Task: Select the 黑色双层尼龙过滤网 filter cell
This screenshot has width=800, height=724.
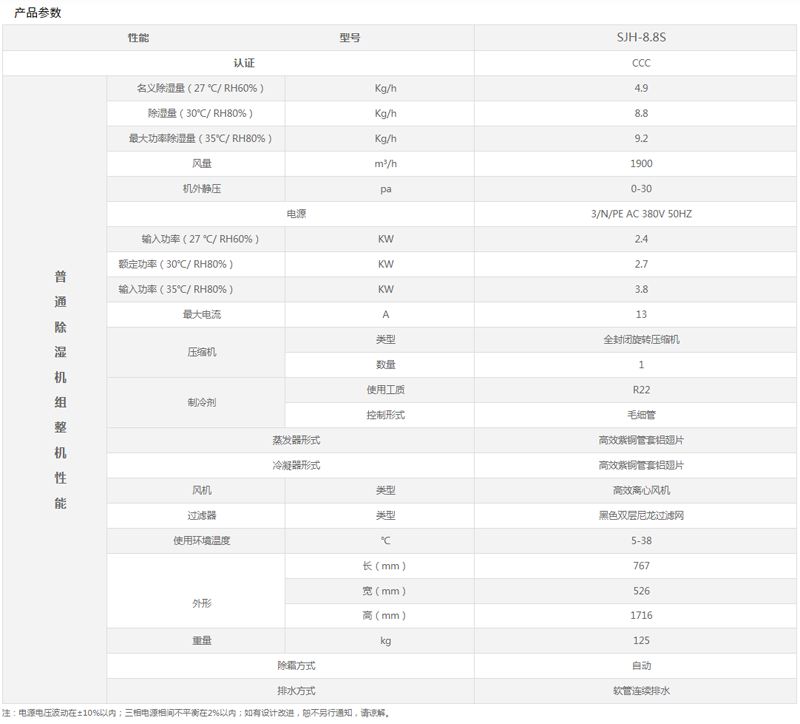Action: tap(640, 515)
